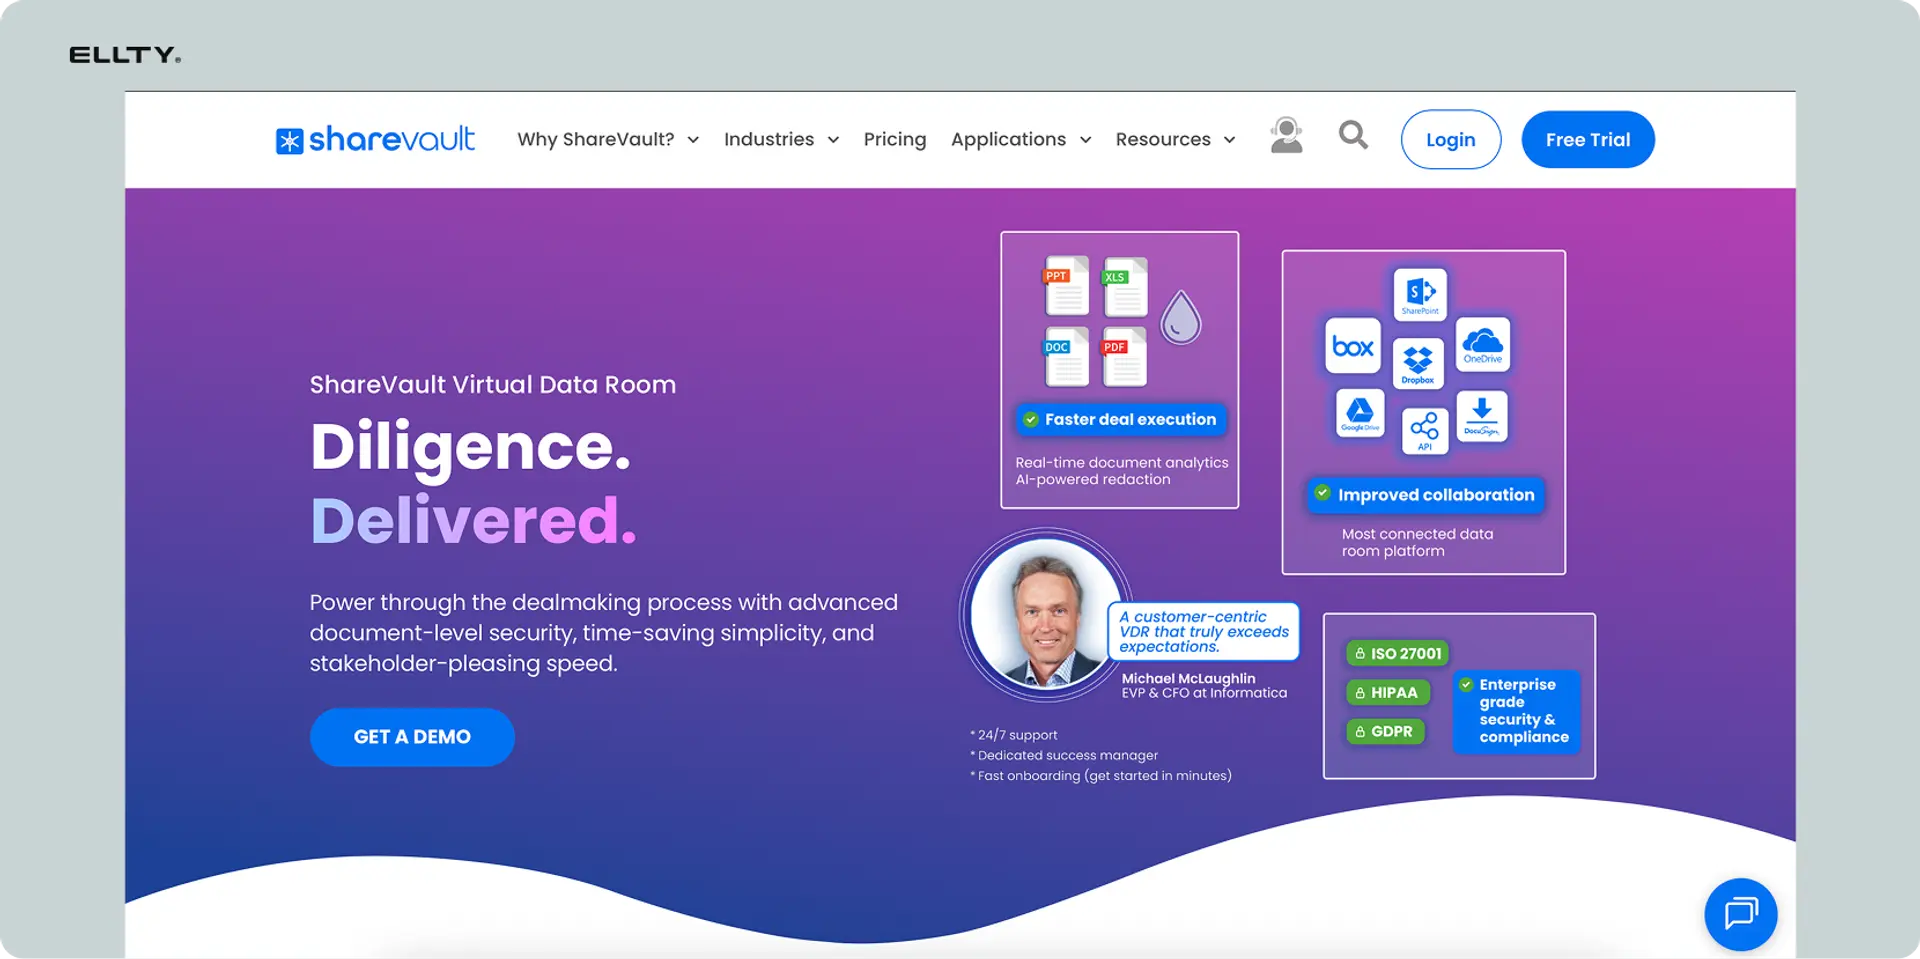Click the GET A DEMO button
Viewport: 1920px width, 959px height.
tap(412, 737)
